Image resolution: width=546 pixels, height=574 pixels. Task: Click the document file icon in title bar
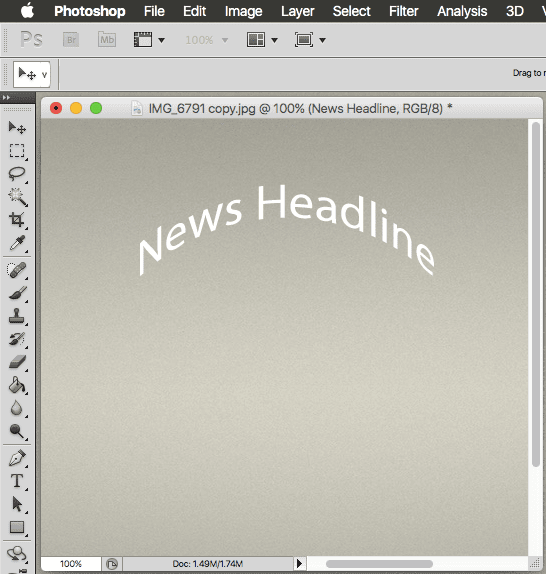pos(137,108)
